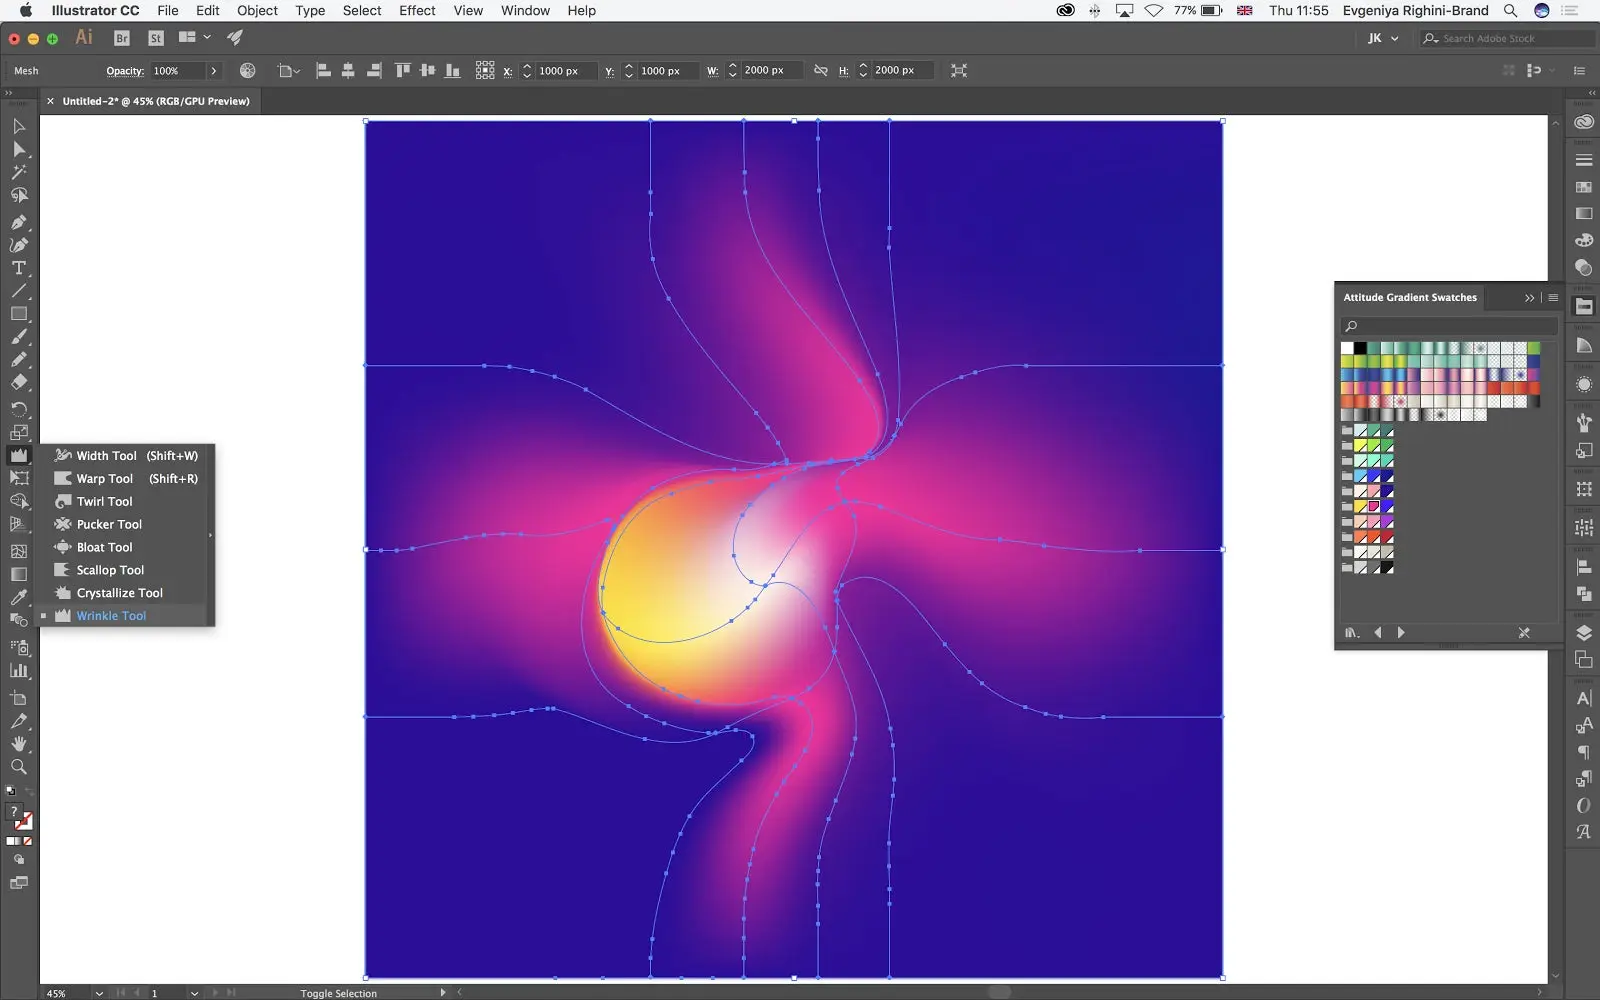Select the Pen tool

pos(18,222)
